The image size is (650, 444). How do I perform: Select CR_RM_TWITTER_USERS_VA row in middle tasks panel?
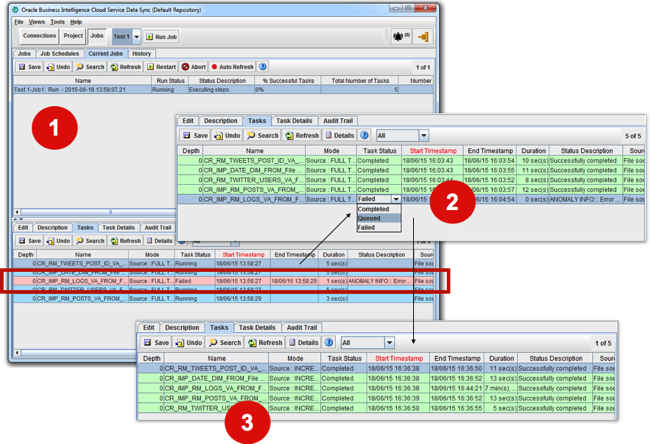tap(412, 180)
